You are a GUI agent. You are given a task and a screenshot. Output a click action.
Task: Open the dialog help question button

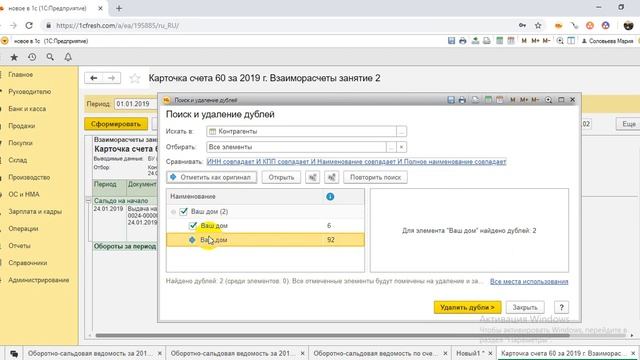pyautogui.click(x=561, y=307)
